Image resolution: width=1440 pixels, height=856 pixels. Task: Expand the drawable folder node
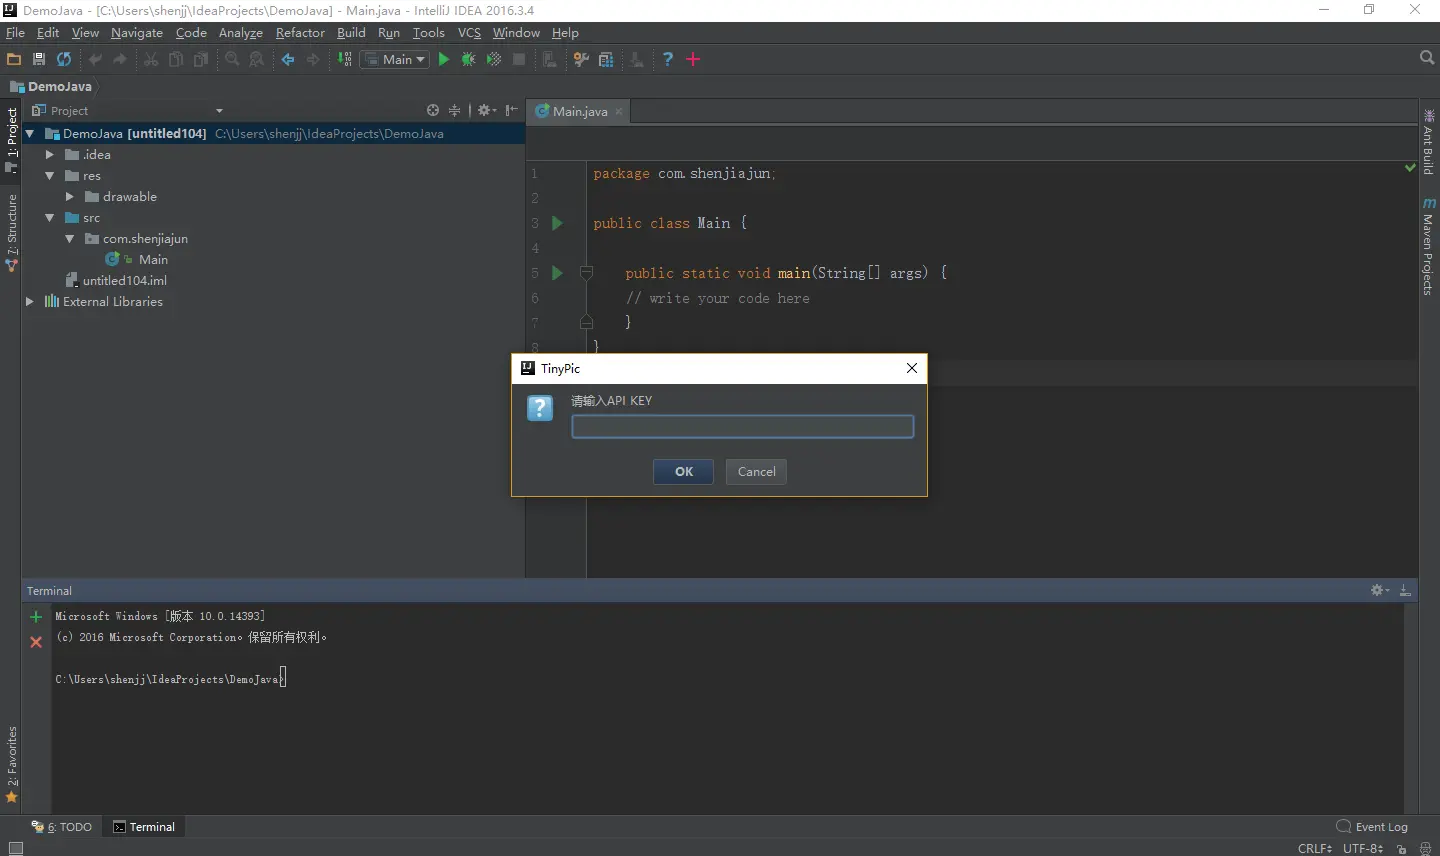tap(70, 196)
